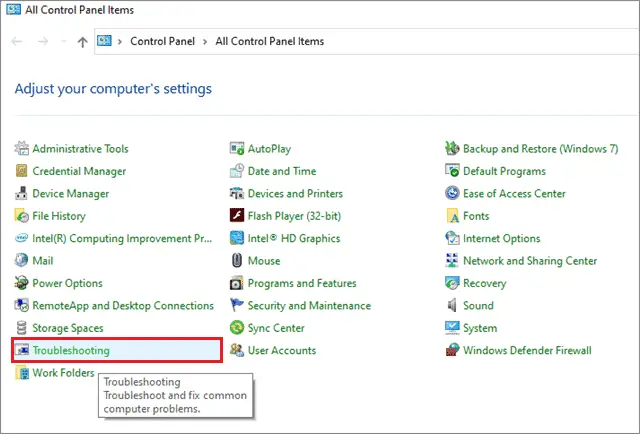Click the Security and Maintenance flag icon
The image size is (640, 434).
tap(237, 305)
